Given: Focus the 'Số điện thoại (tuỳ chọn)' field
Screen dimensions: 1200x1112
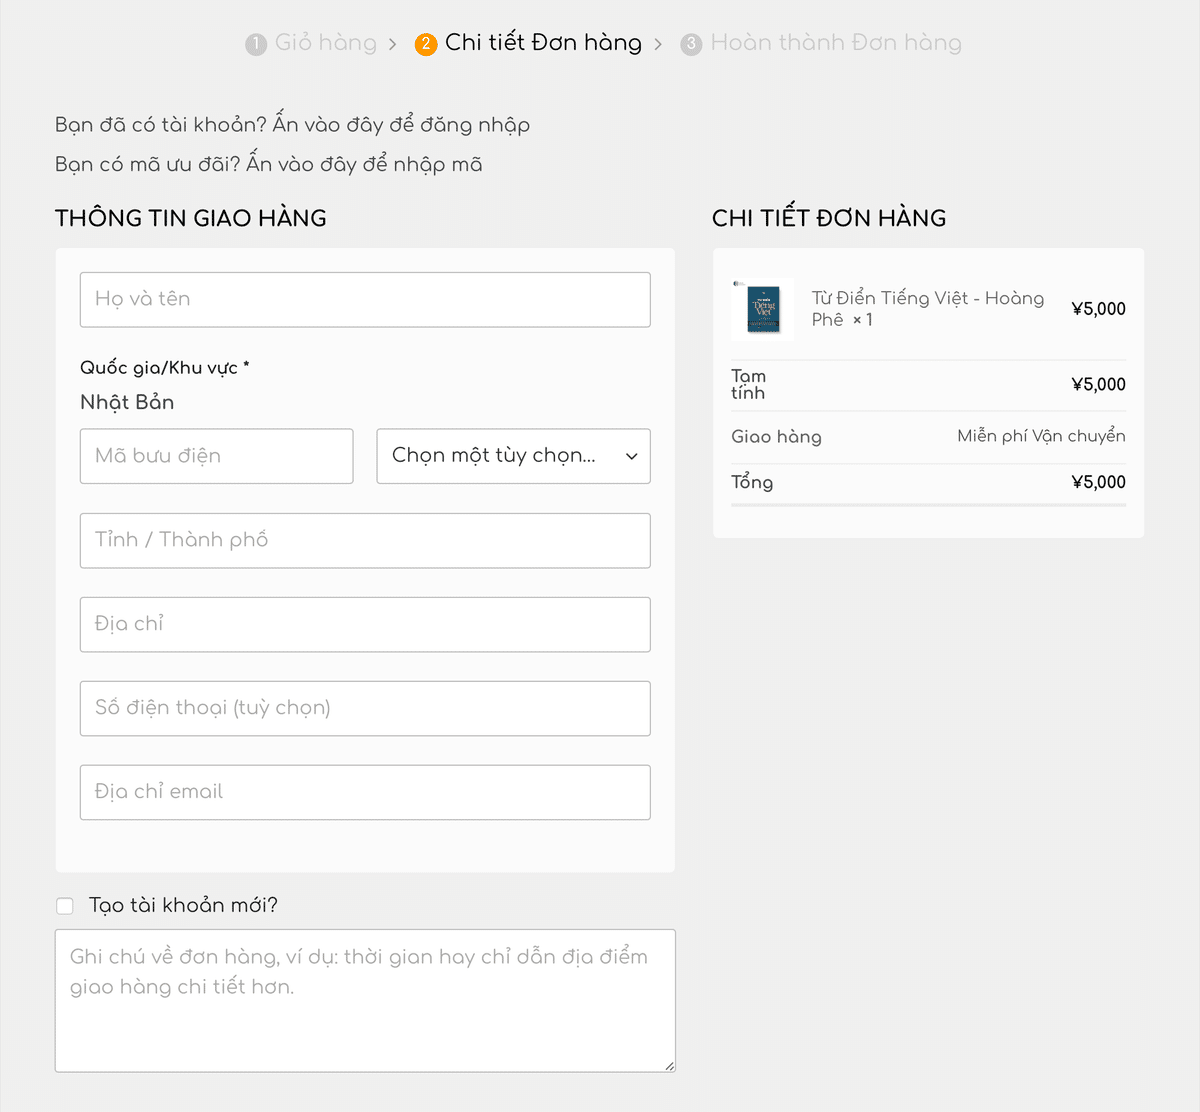Looking at the screenshot, I should click(365, 708).
